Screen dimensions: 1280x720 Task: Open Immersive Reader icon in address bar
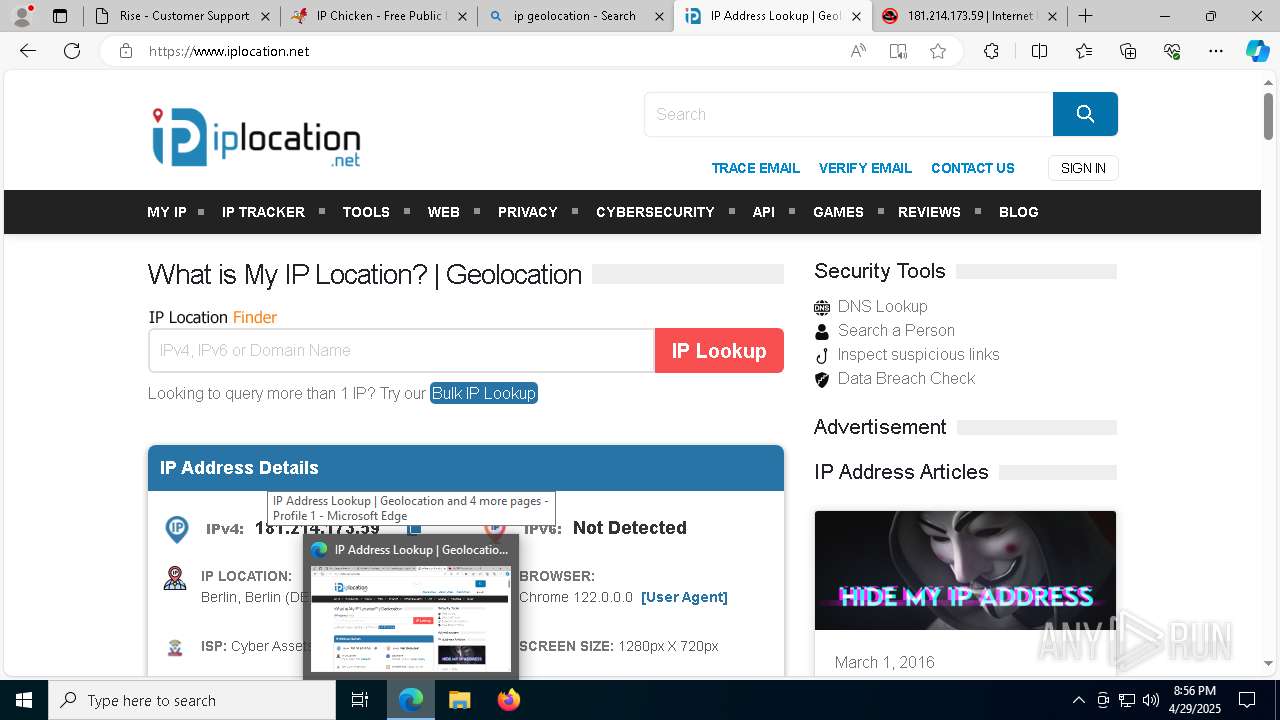tap(898, 51)
